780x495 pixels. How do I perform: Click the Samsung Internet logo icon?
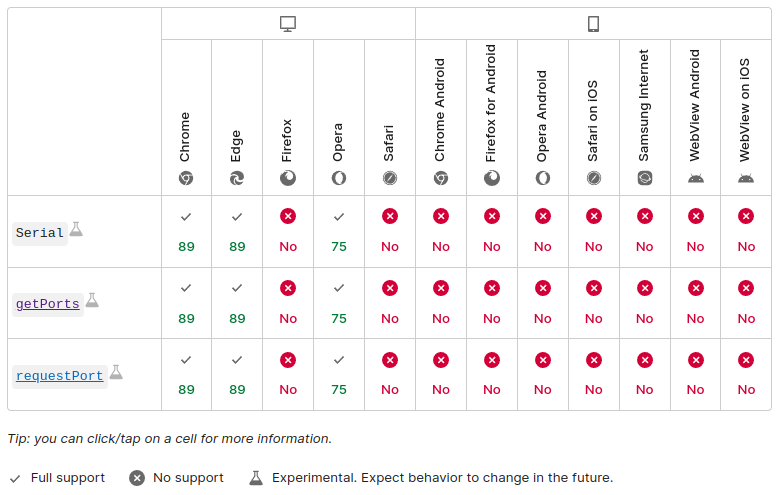coord(645,178)
